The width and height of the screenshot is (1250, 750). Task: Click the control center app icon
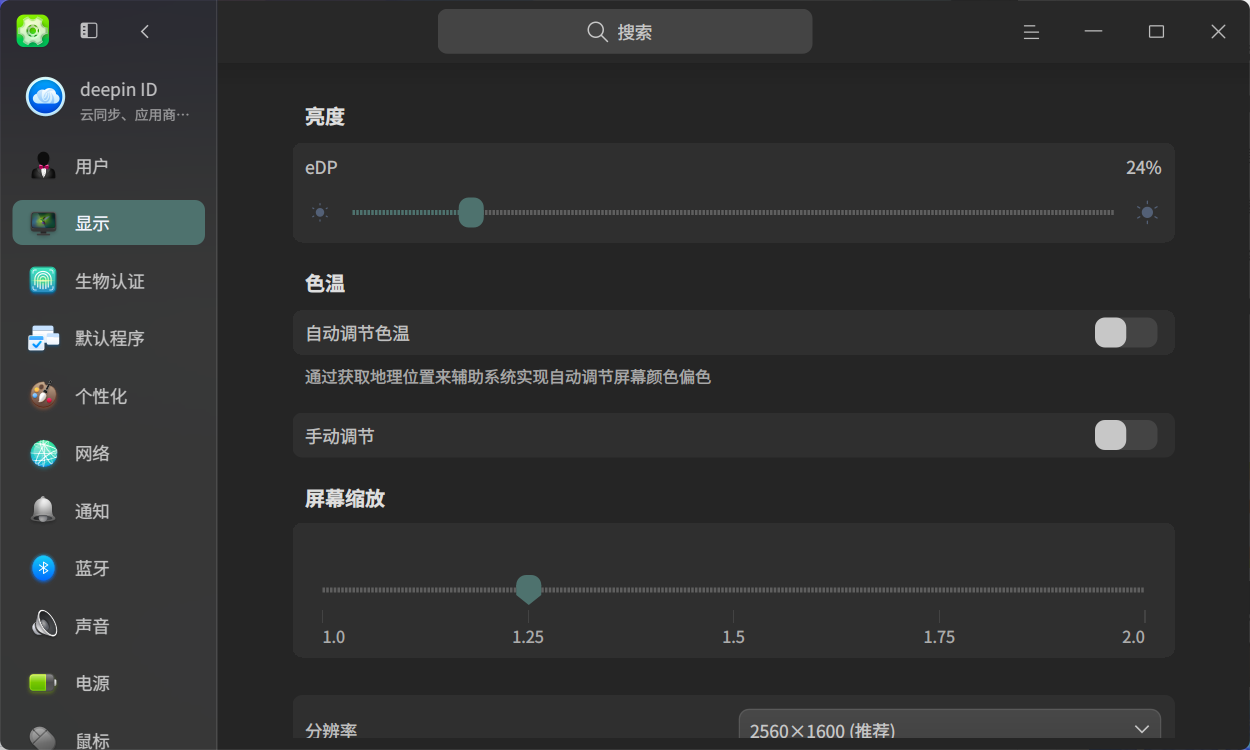point(33,31)
